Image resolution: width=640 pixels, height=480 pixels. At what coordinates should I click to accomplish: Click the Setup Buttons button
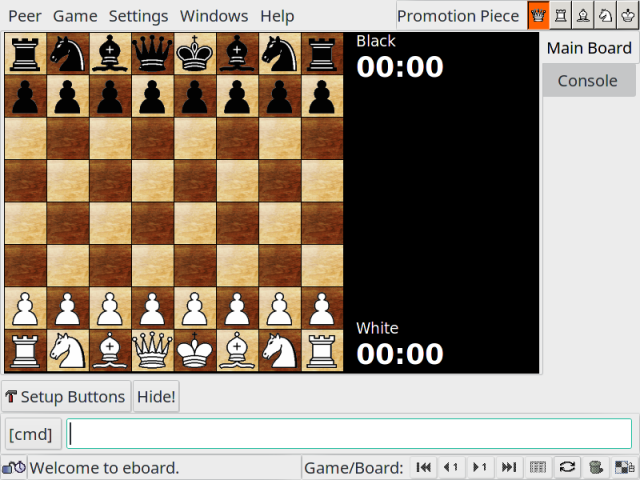(66, 397)
